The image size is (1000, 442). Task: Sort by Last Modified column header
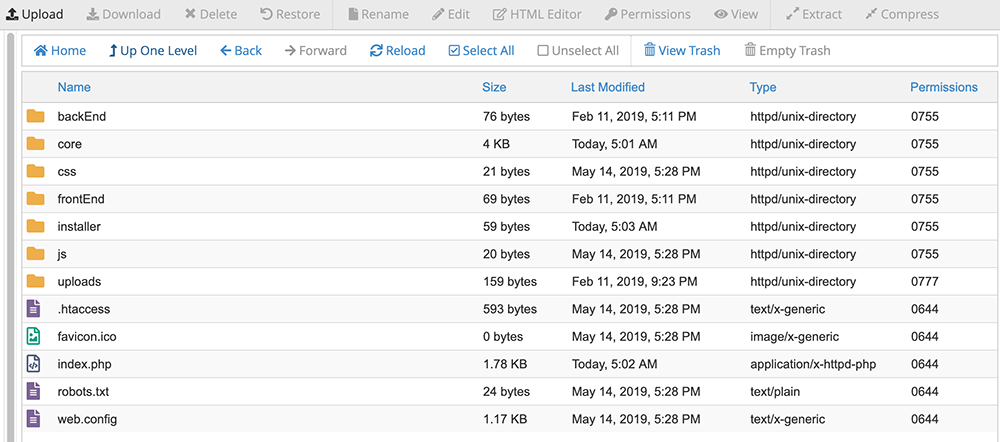pos(607,87)
